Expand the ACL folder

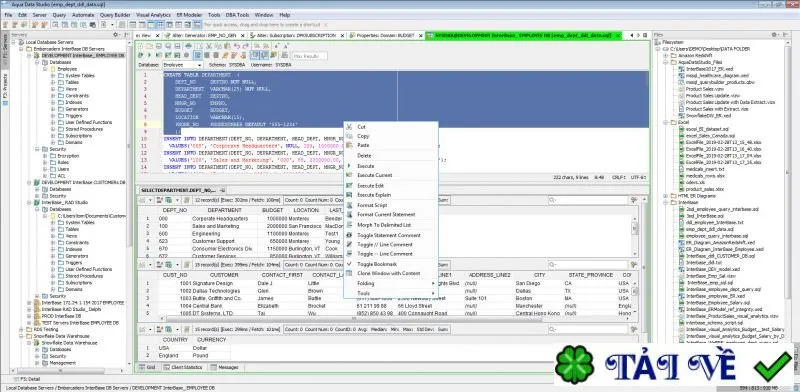(45, 176)
